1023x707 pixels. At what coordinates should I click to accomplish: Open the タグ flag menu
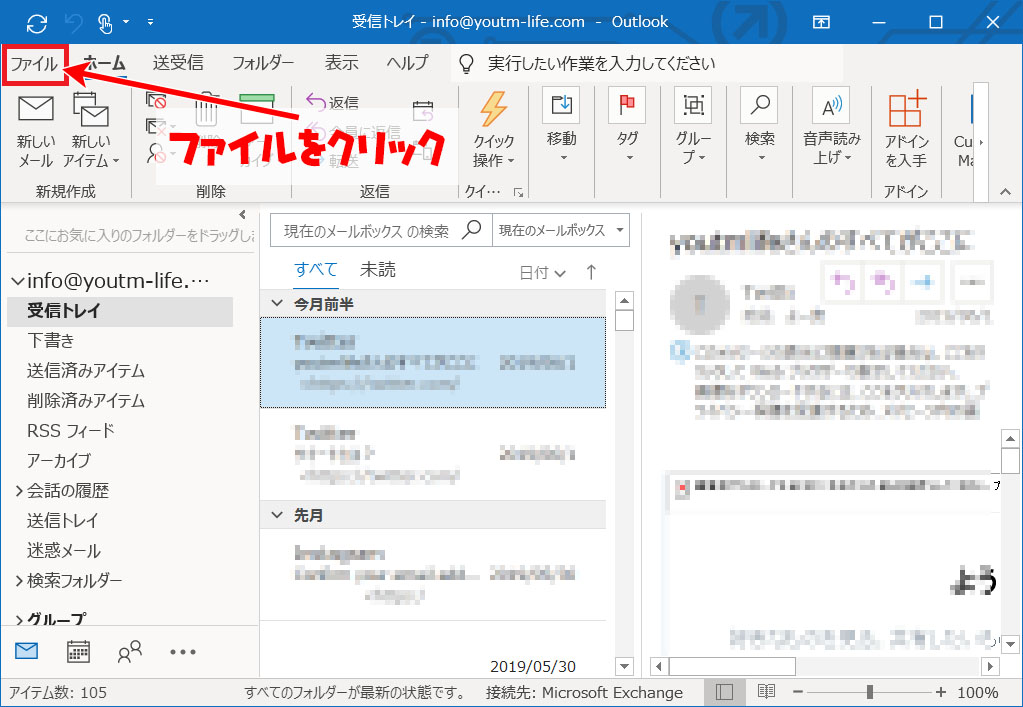[627, 127]
